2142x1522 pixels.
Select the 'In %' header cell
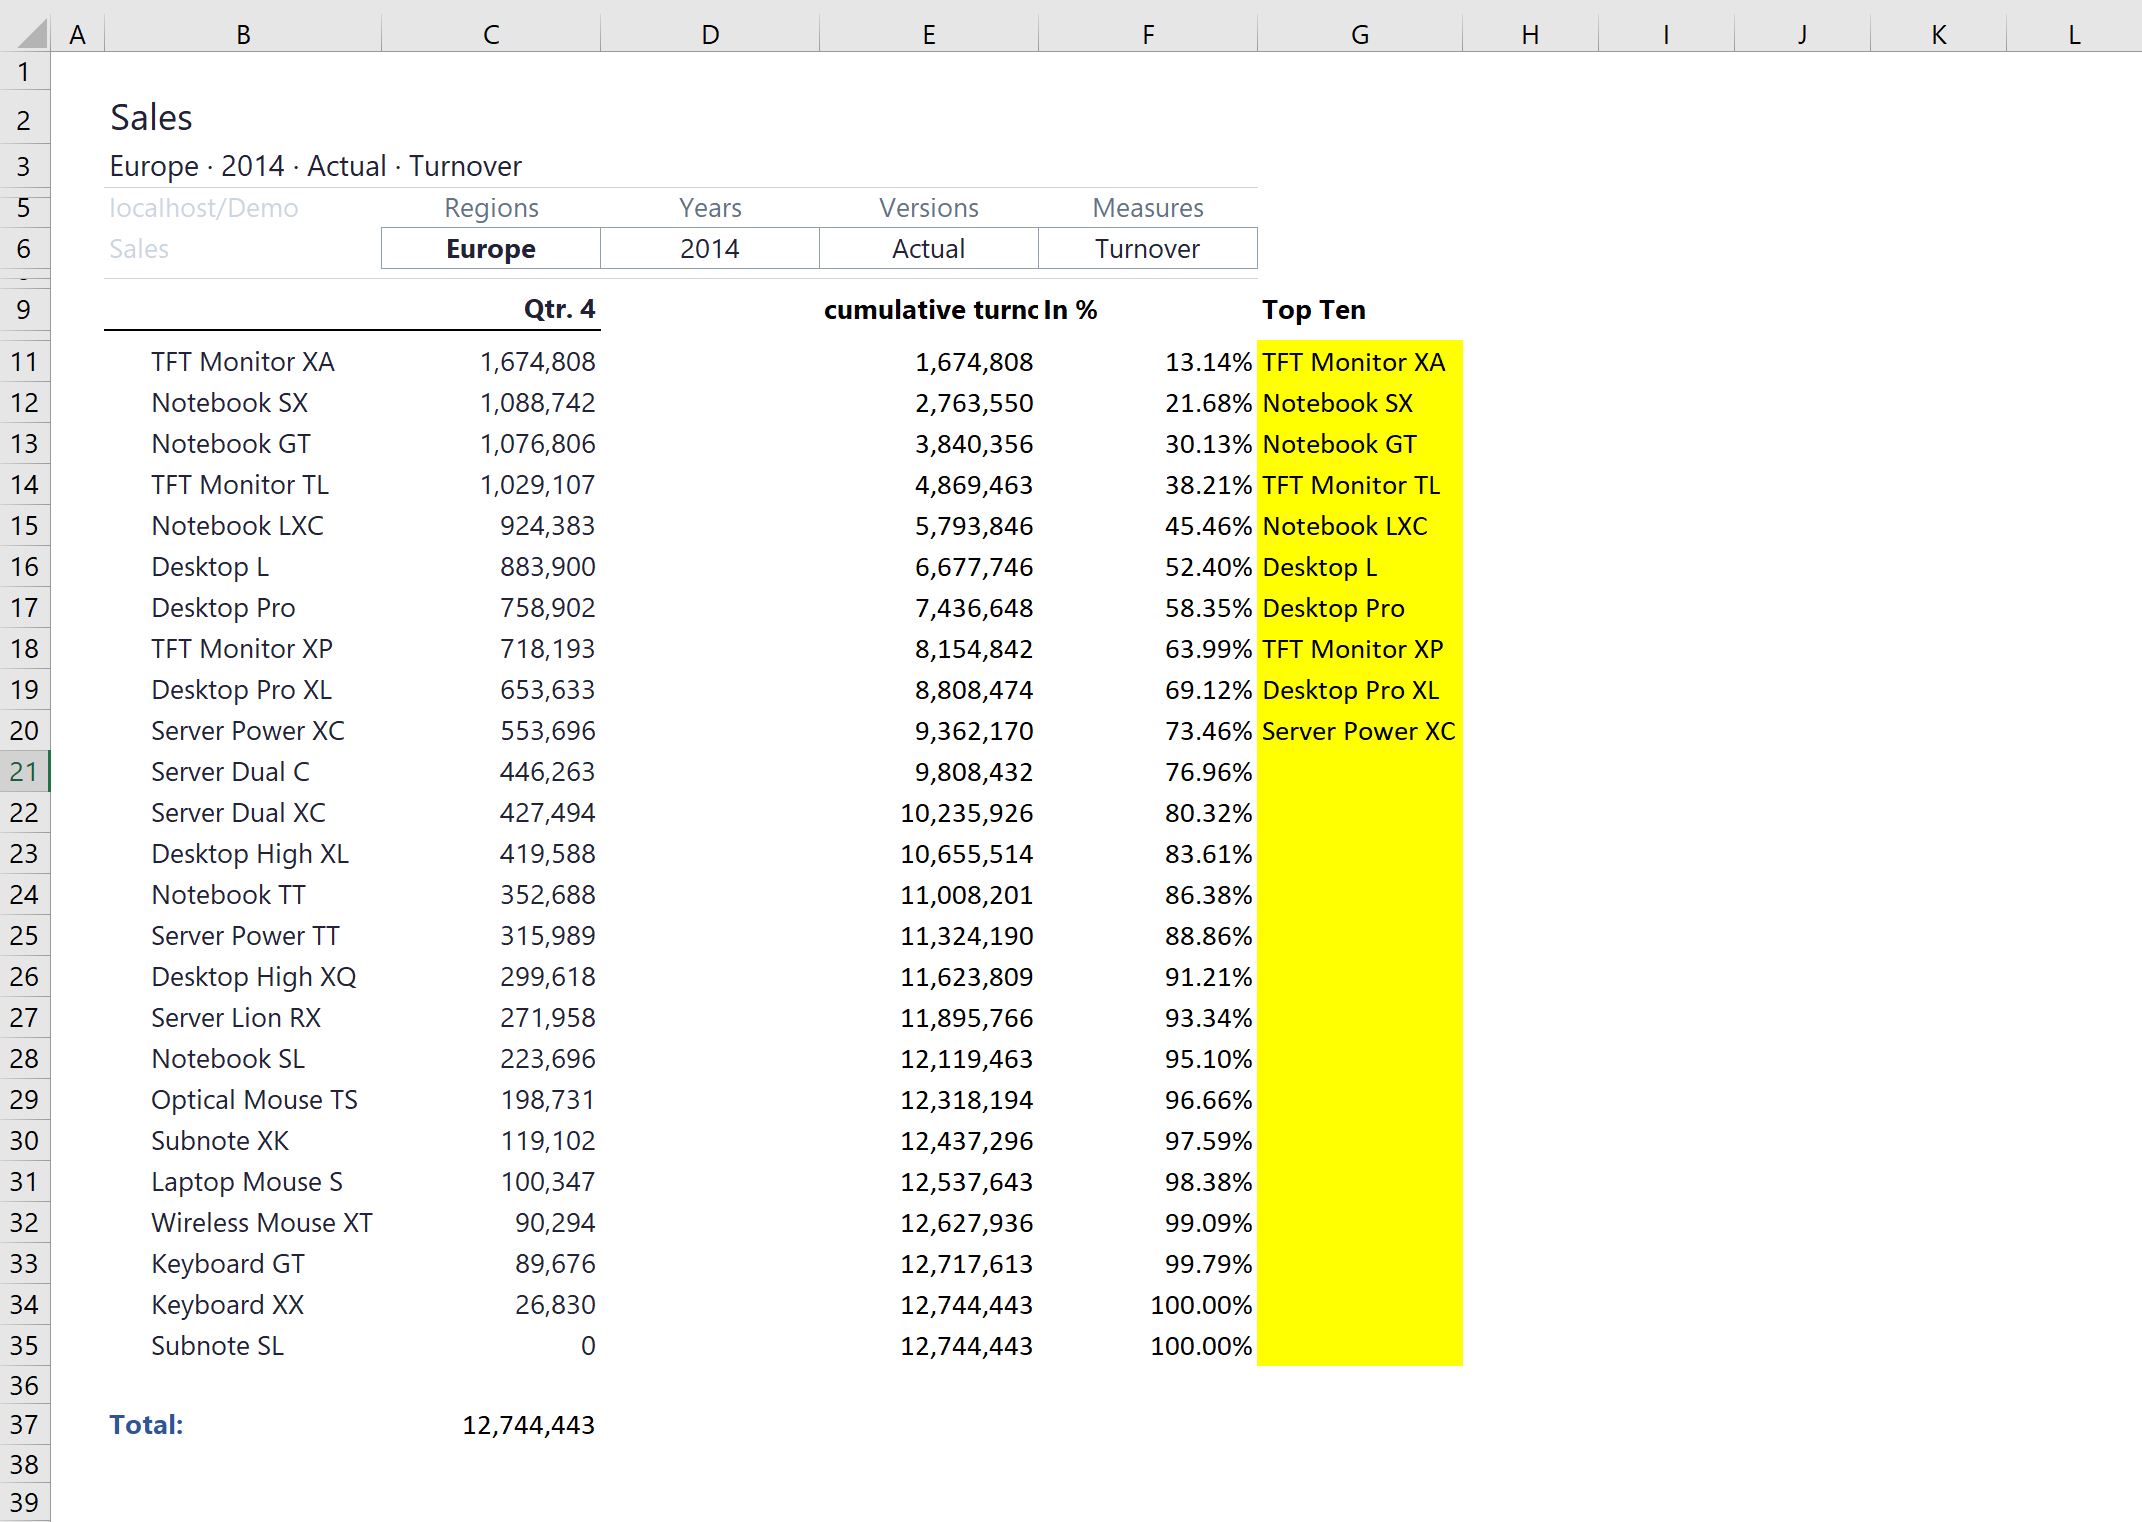point(1070,310)
